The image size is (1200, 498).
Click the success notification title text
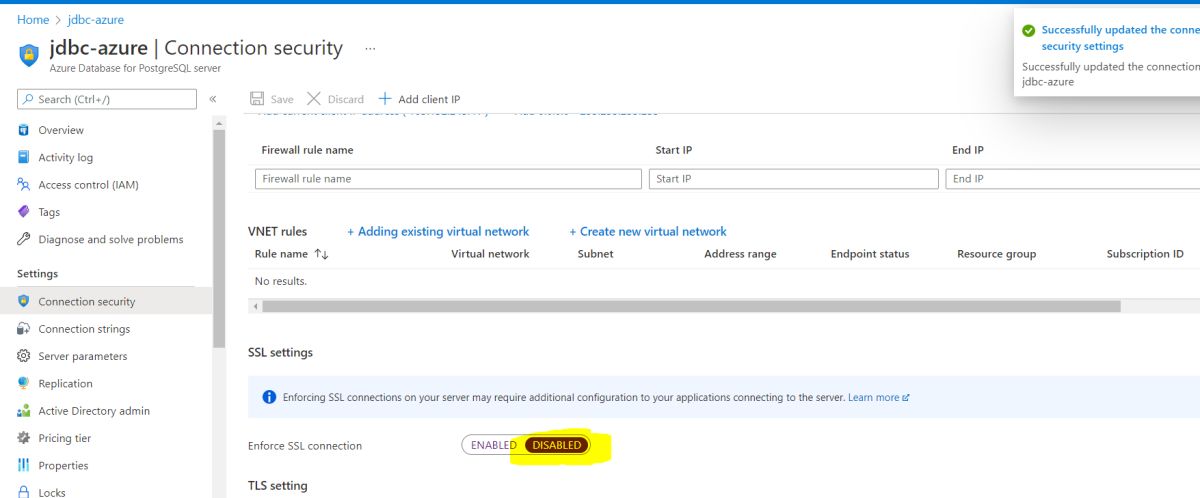(1120, 38)
